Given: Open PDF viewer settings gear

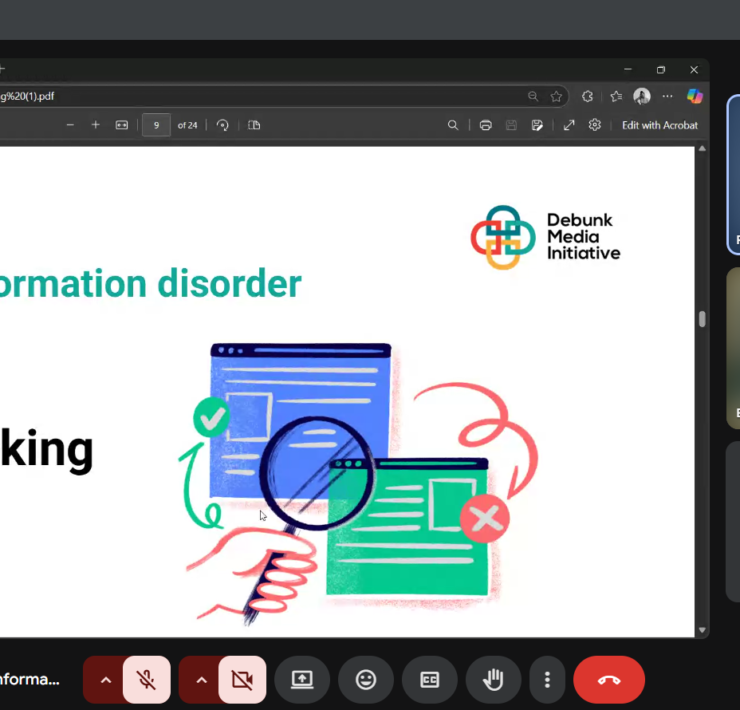Looking at the screenshot, I should 595,125.
